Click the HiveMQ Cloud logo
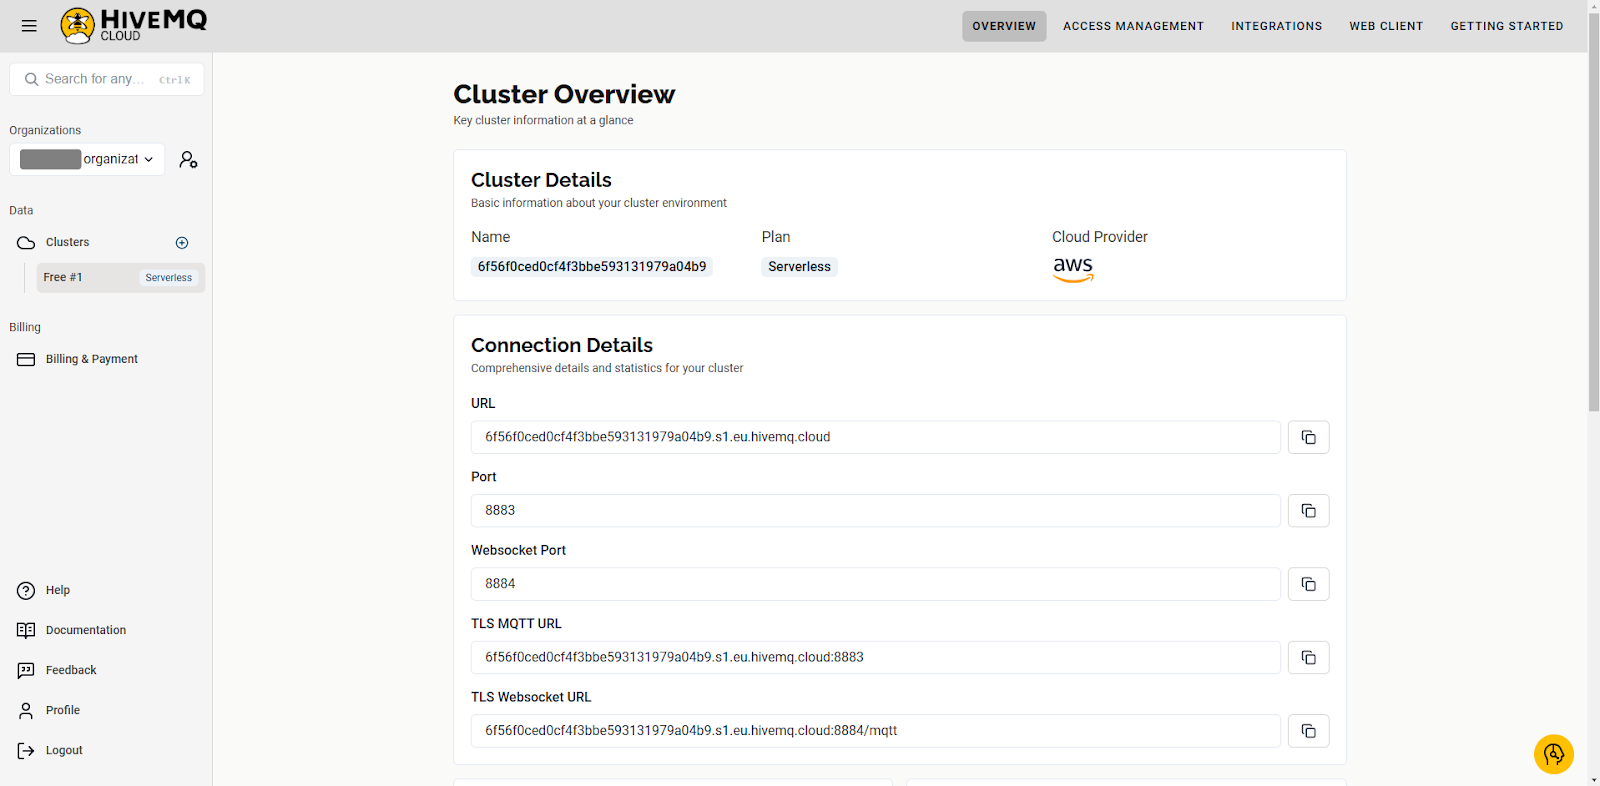Image resolution: width=1600 pixels, height=786 pixels. 133,25
